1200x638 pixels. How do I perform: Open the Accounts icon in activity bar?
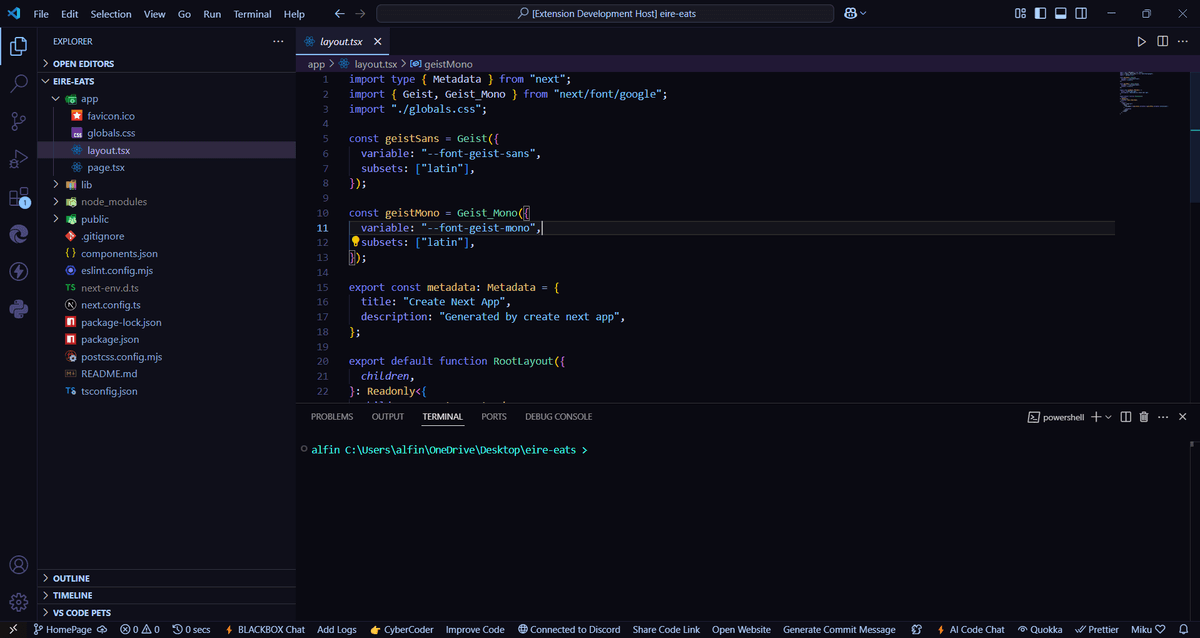[18, 565]
